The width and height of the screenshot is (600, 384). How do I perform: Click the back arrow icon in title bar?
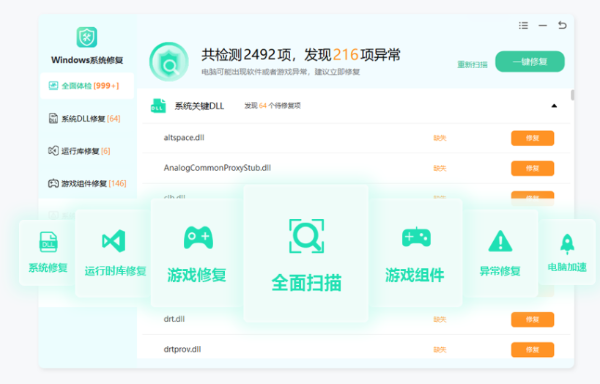click(x=562, y=25)
